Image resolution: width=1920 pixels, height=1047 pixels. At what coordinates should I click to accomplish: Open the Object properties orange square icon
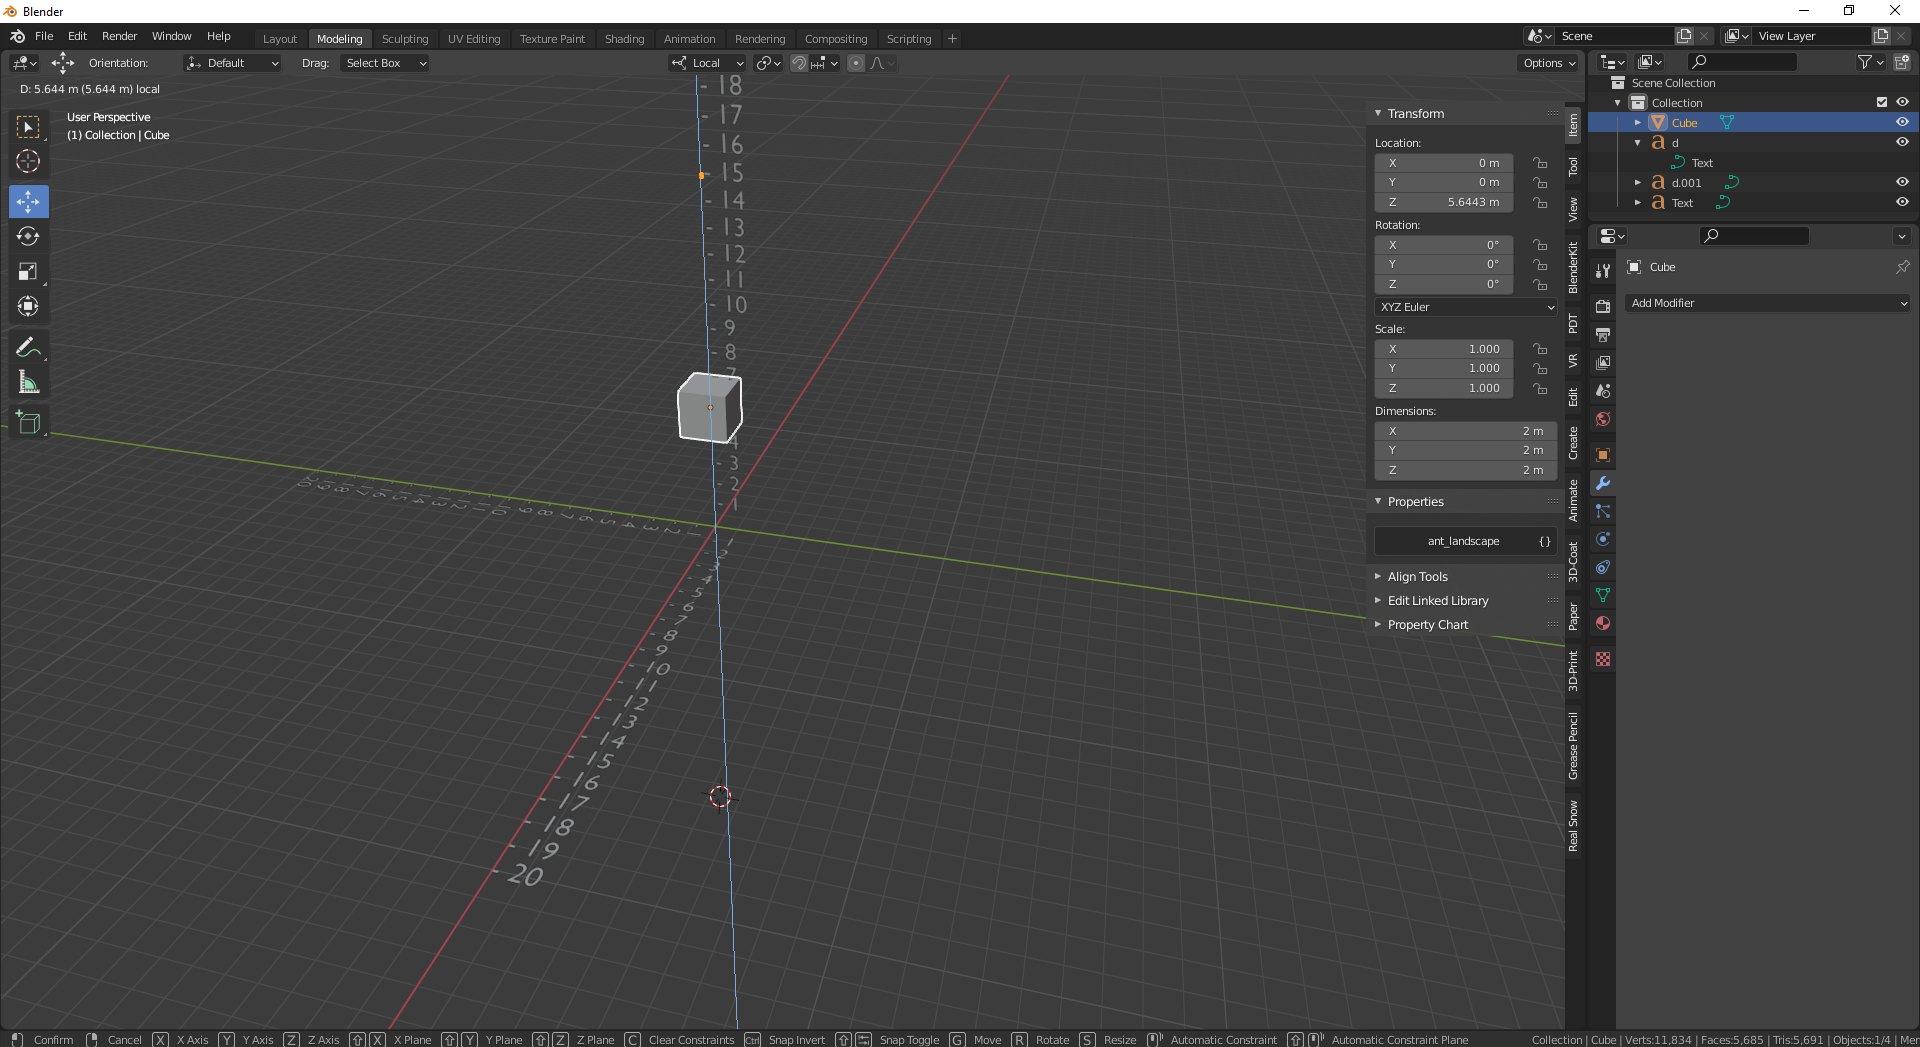1603,455
